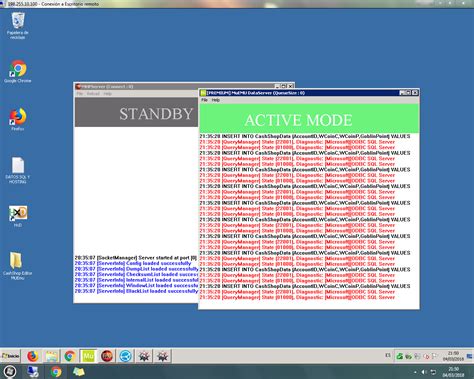Select the red round icon in the remote taskbar
The image size is (474, 379).
pyautogui.click(x=107, y=356)
